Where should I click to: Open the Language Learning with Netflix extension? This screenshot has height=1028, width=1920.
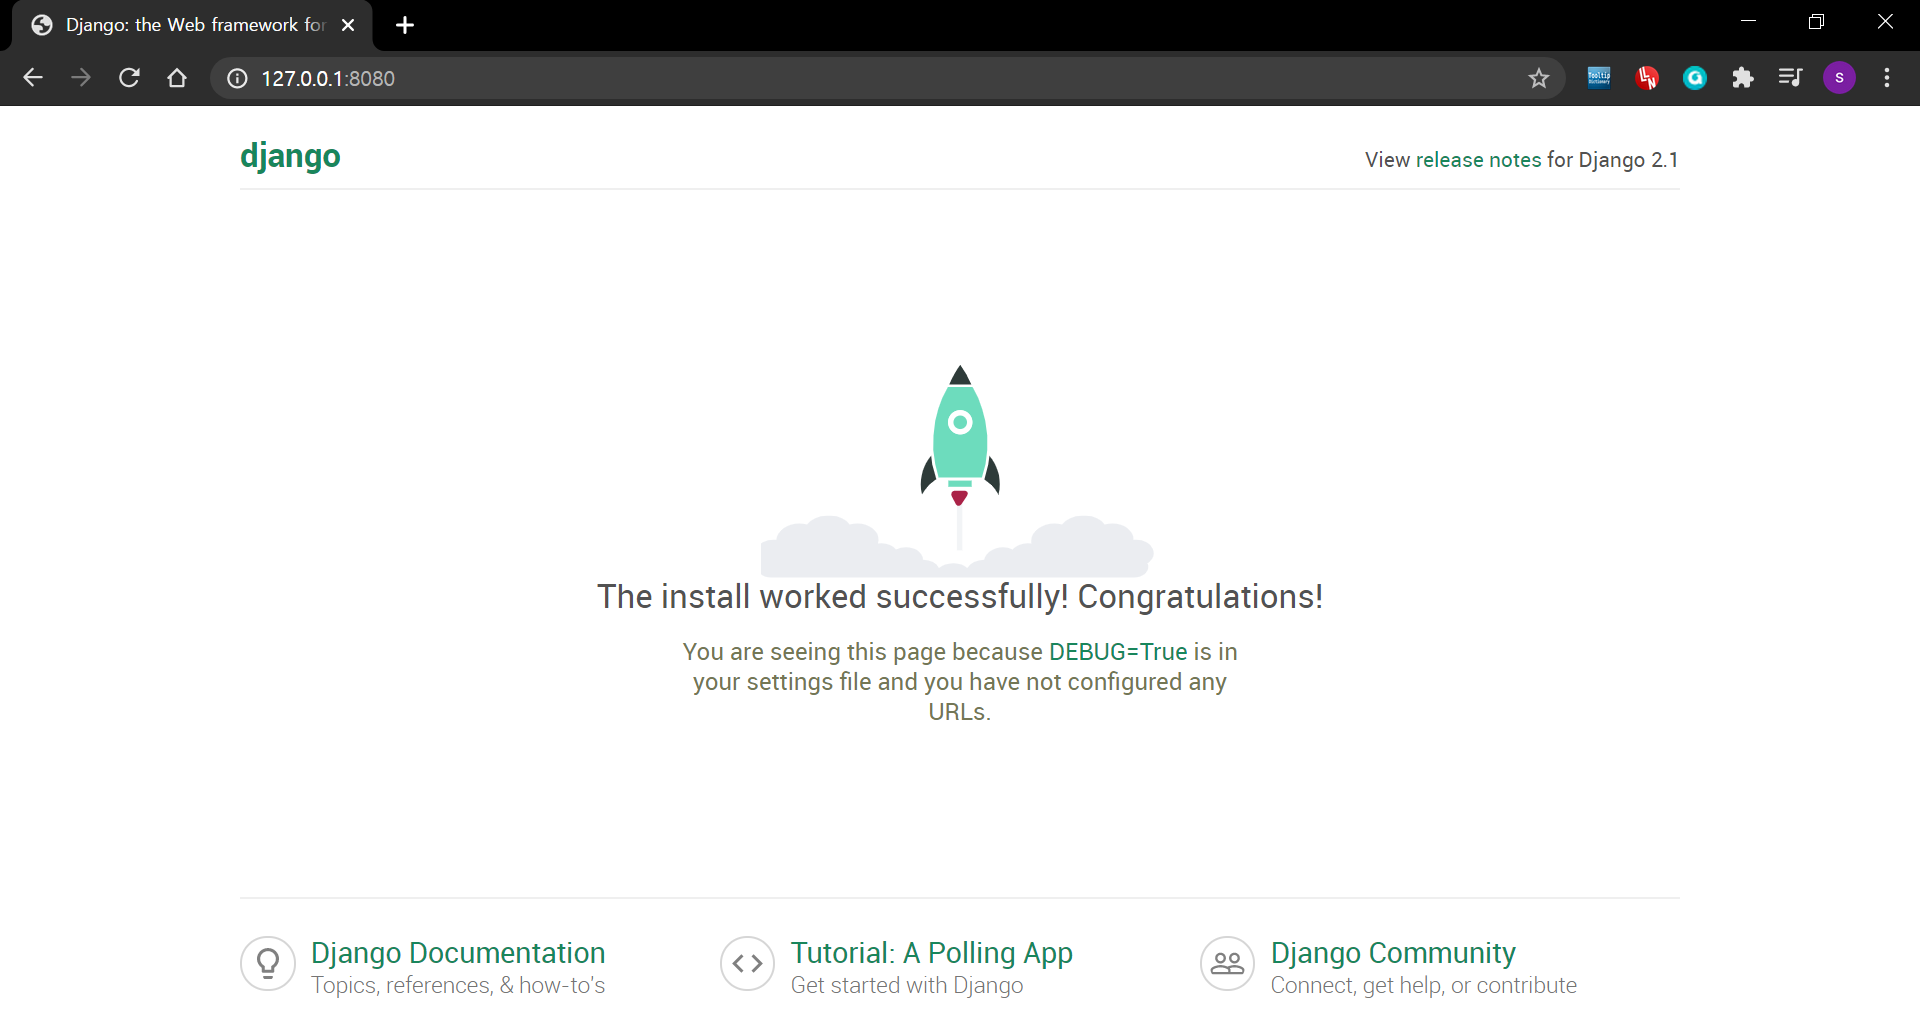[x=1647, y=78]
